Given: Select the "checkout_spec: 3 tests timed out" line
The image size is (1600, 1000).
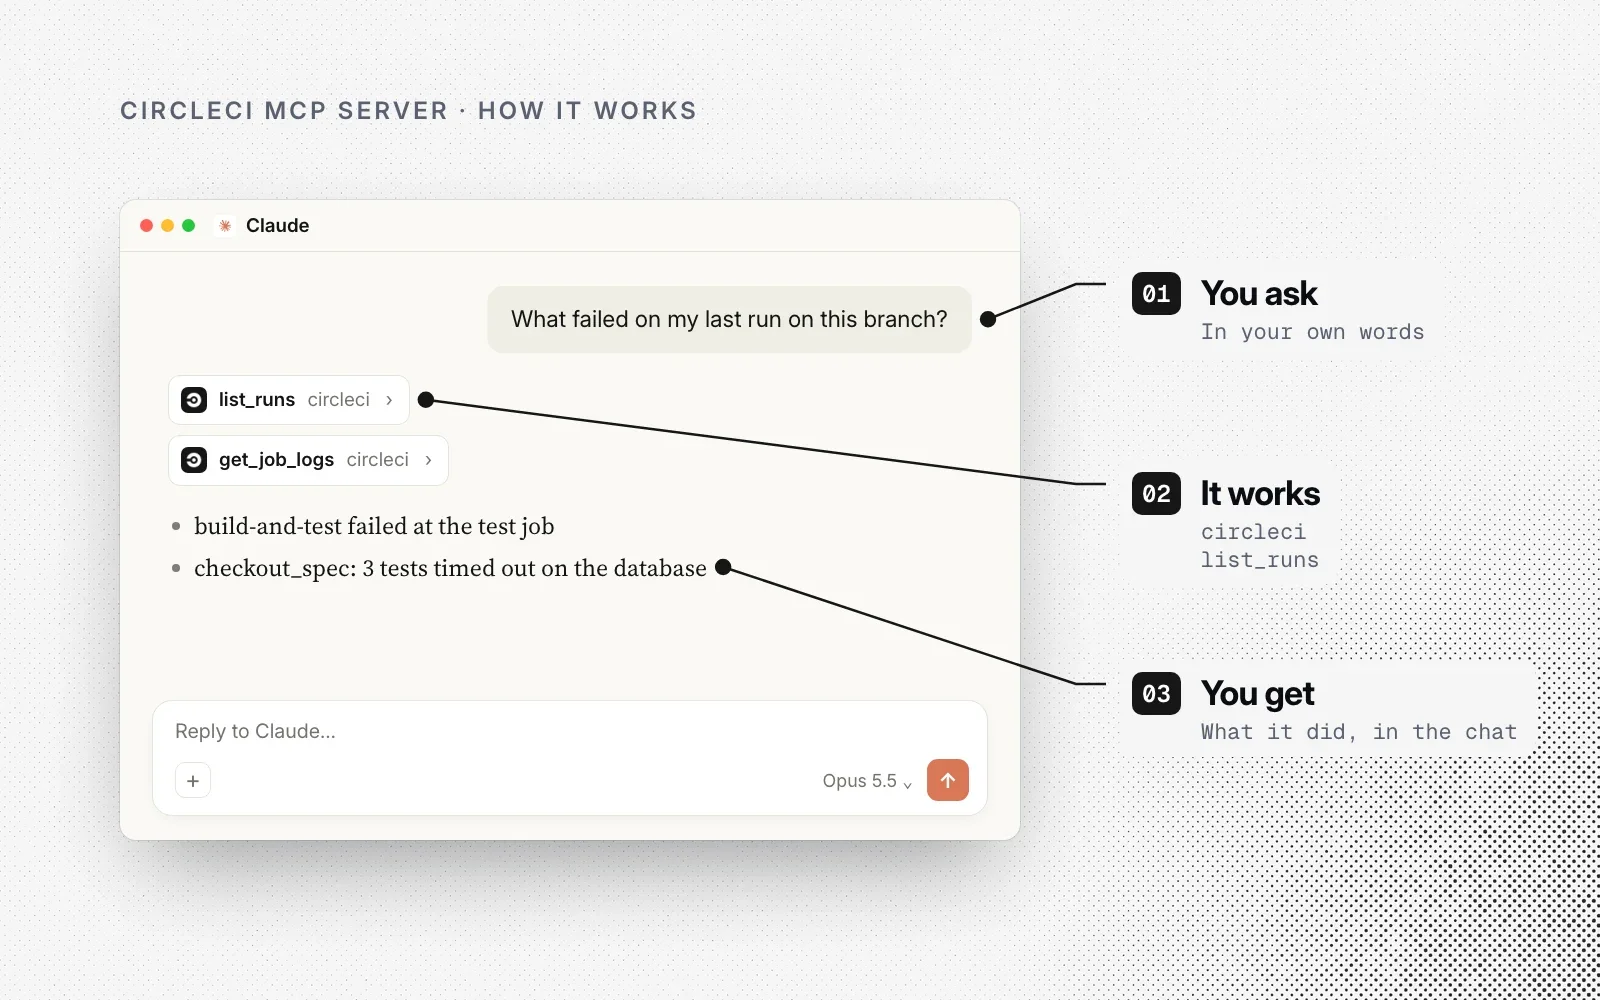Looking at the screenshot, I should tap(450, 568).
